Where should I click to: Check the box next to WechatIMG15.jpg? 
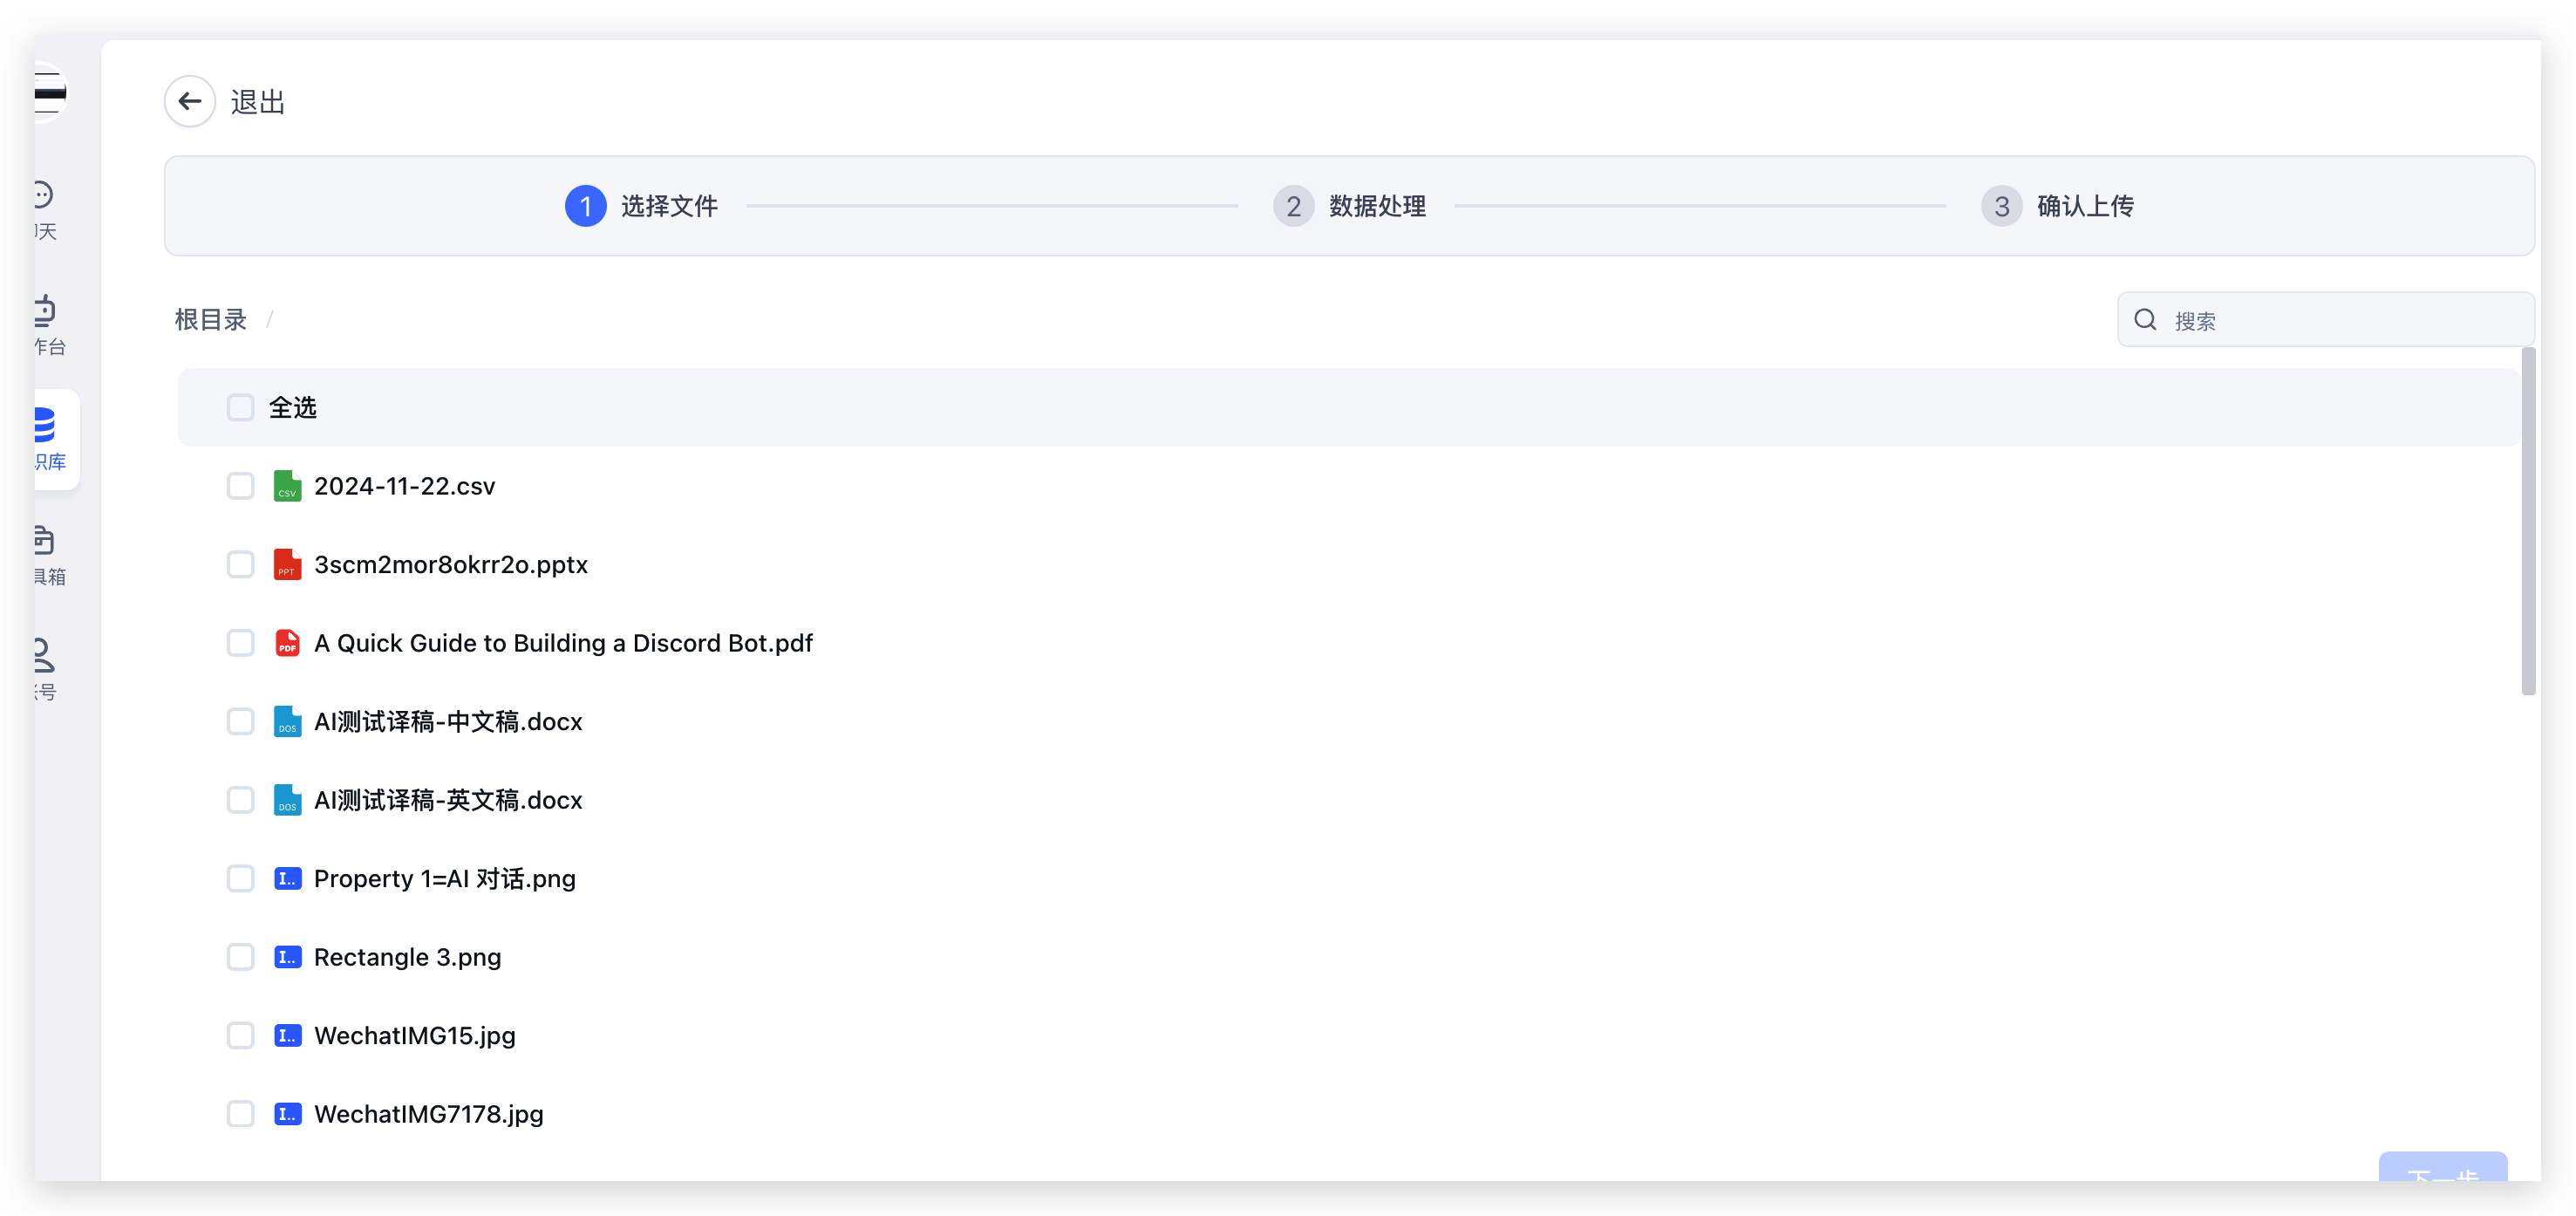[x=240, y=1035]
